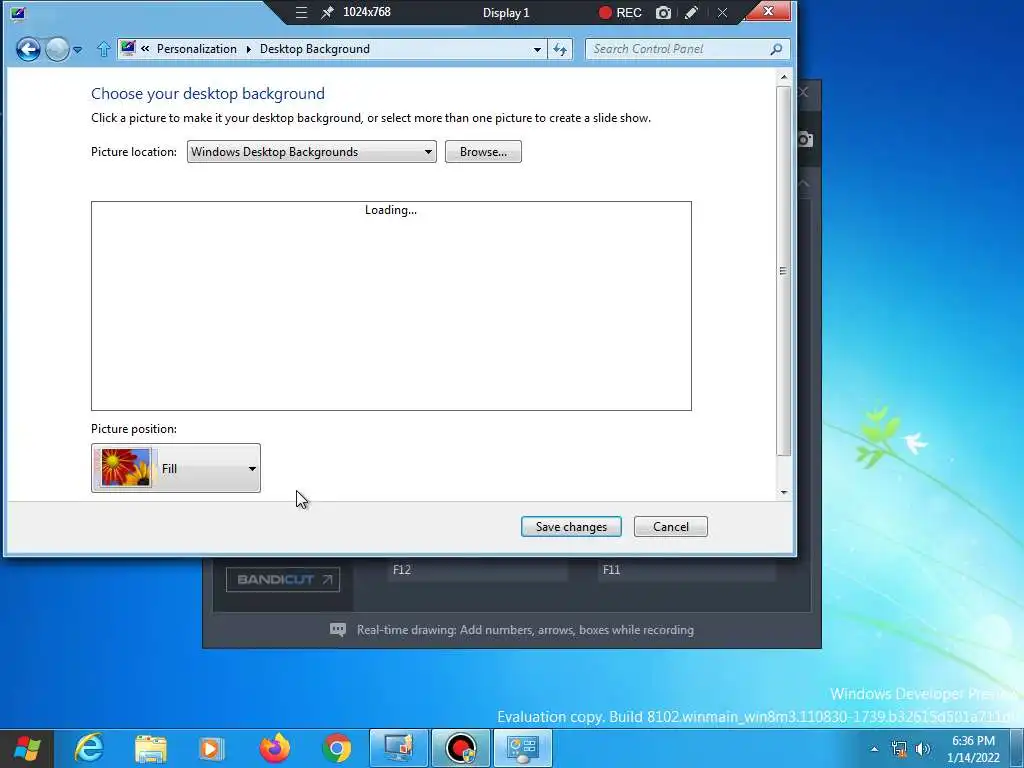Click the X icon on recording bar
1024x768 pixels.
(x=722, y=12)
